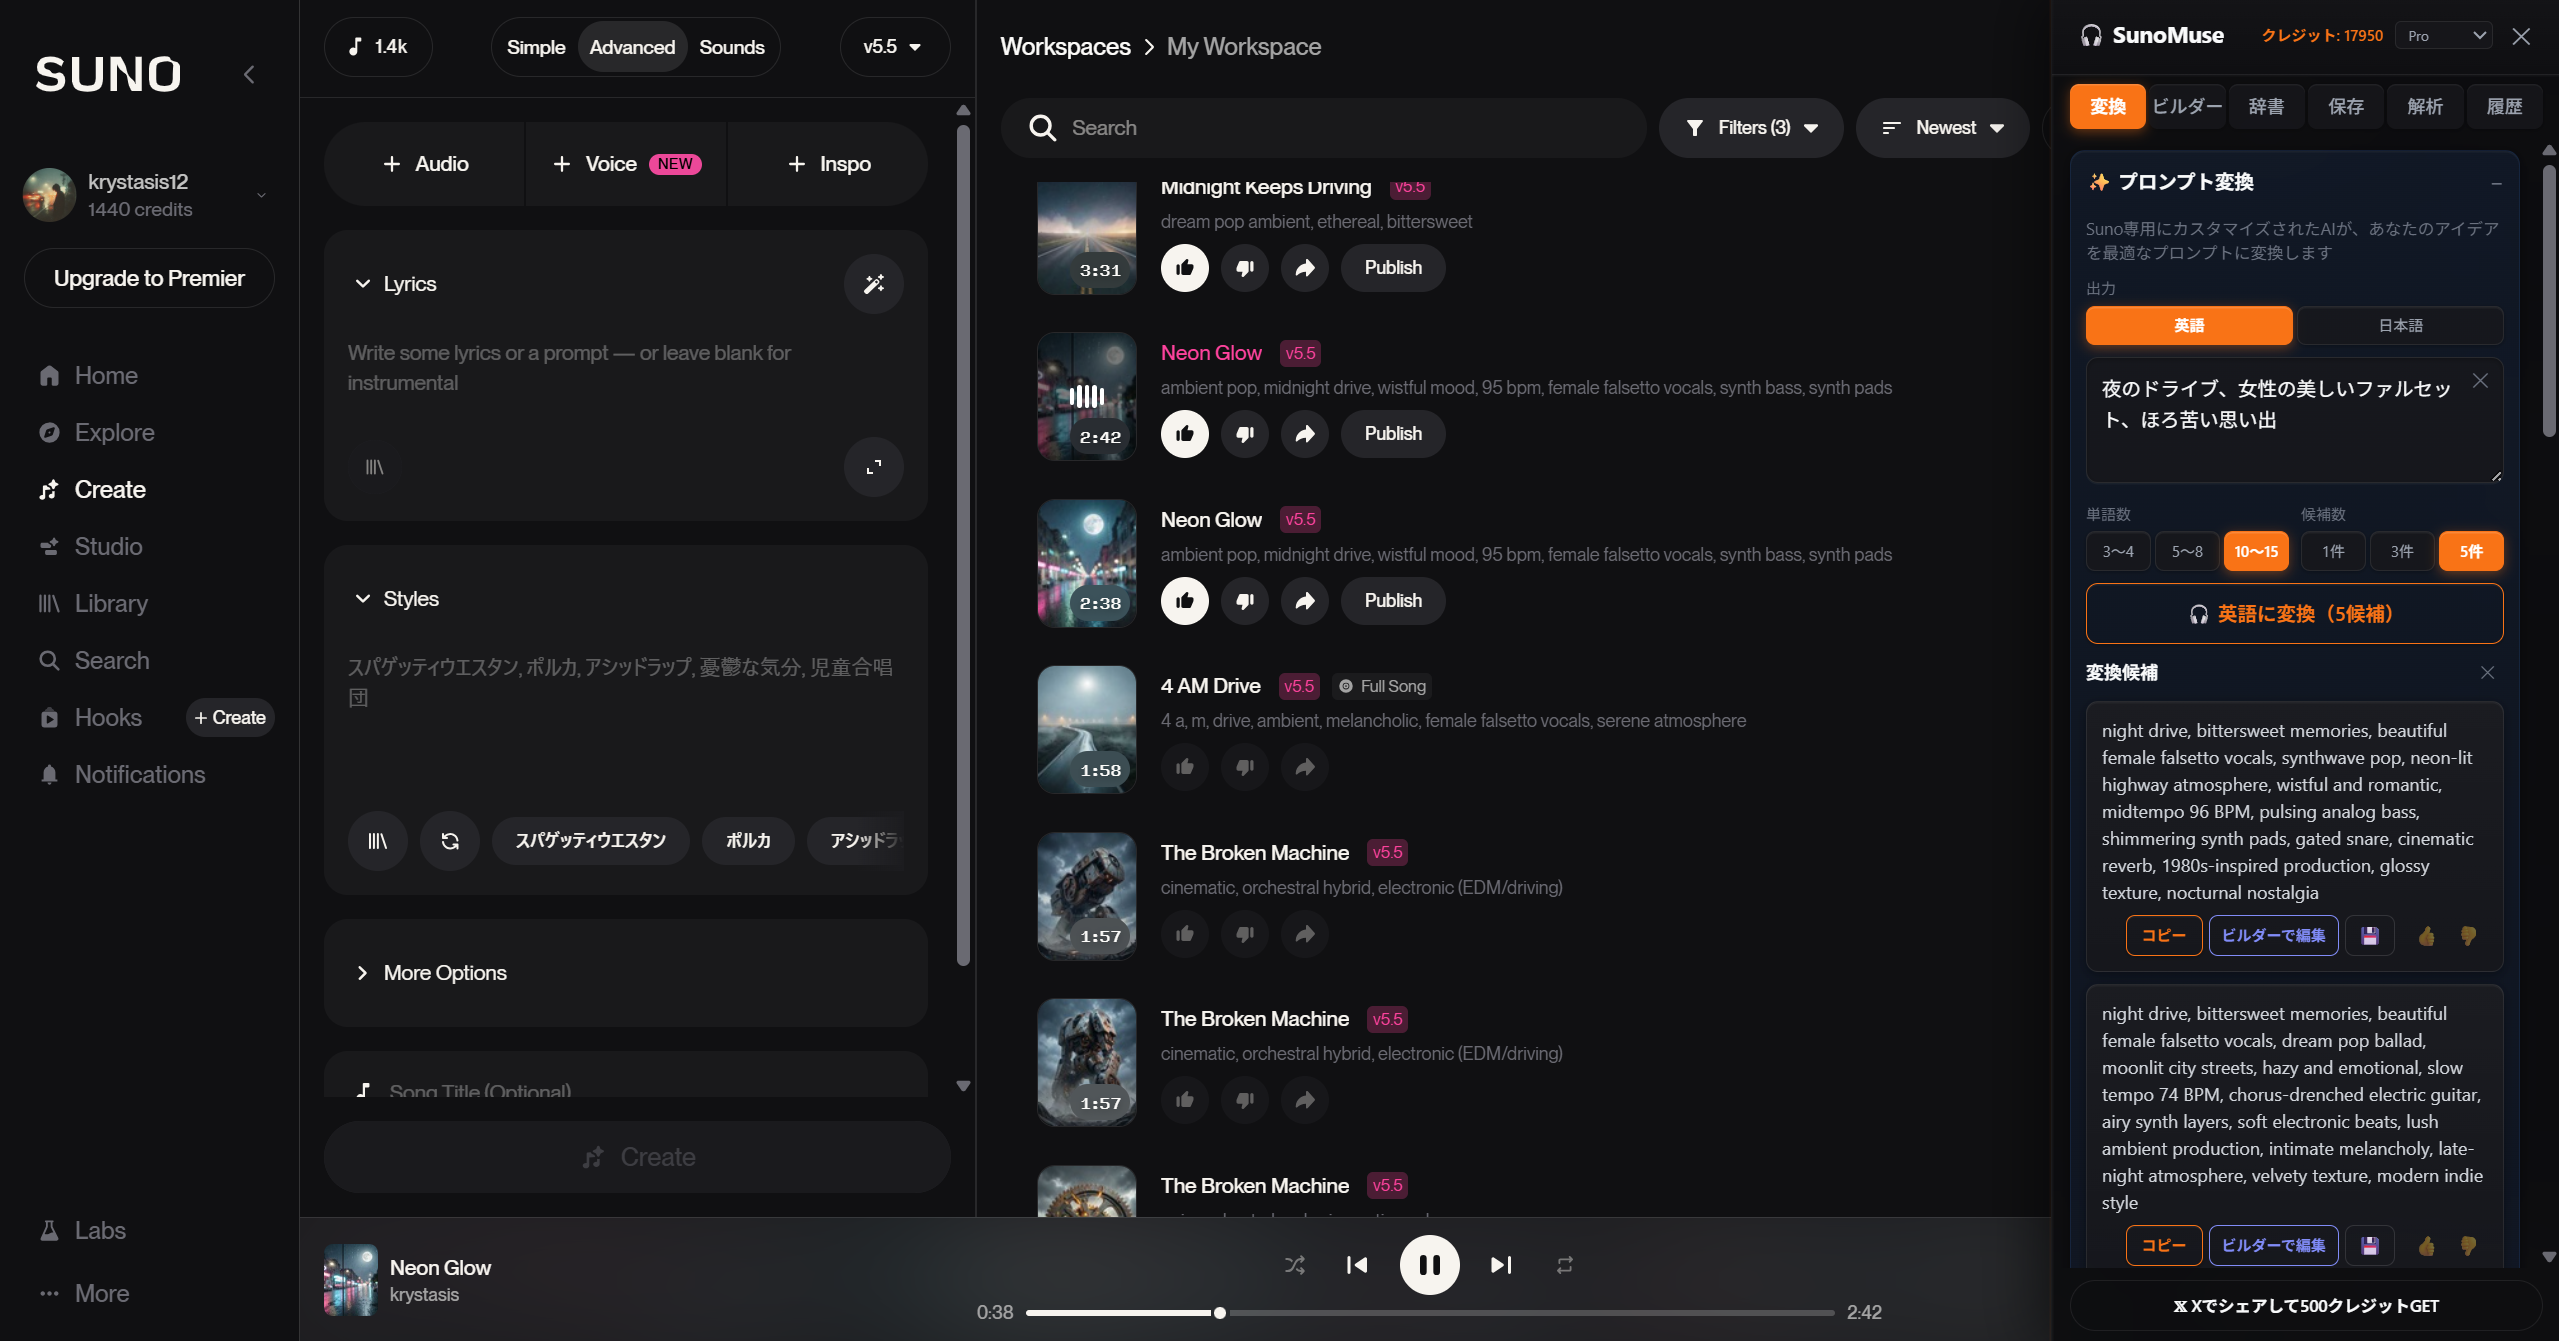2559x1341 pixels.
Task: Click the create panel scrollbar thumb
Action: coord(963,545)
